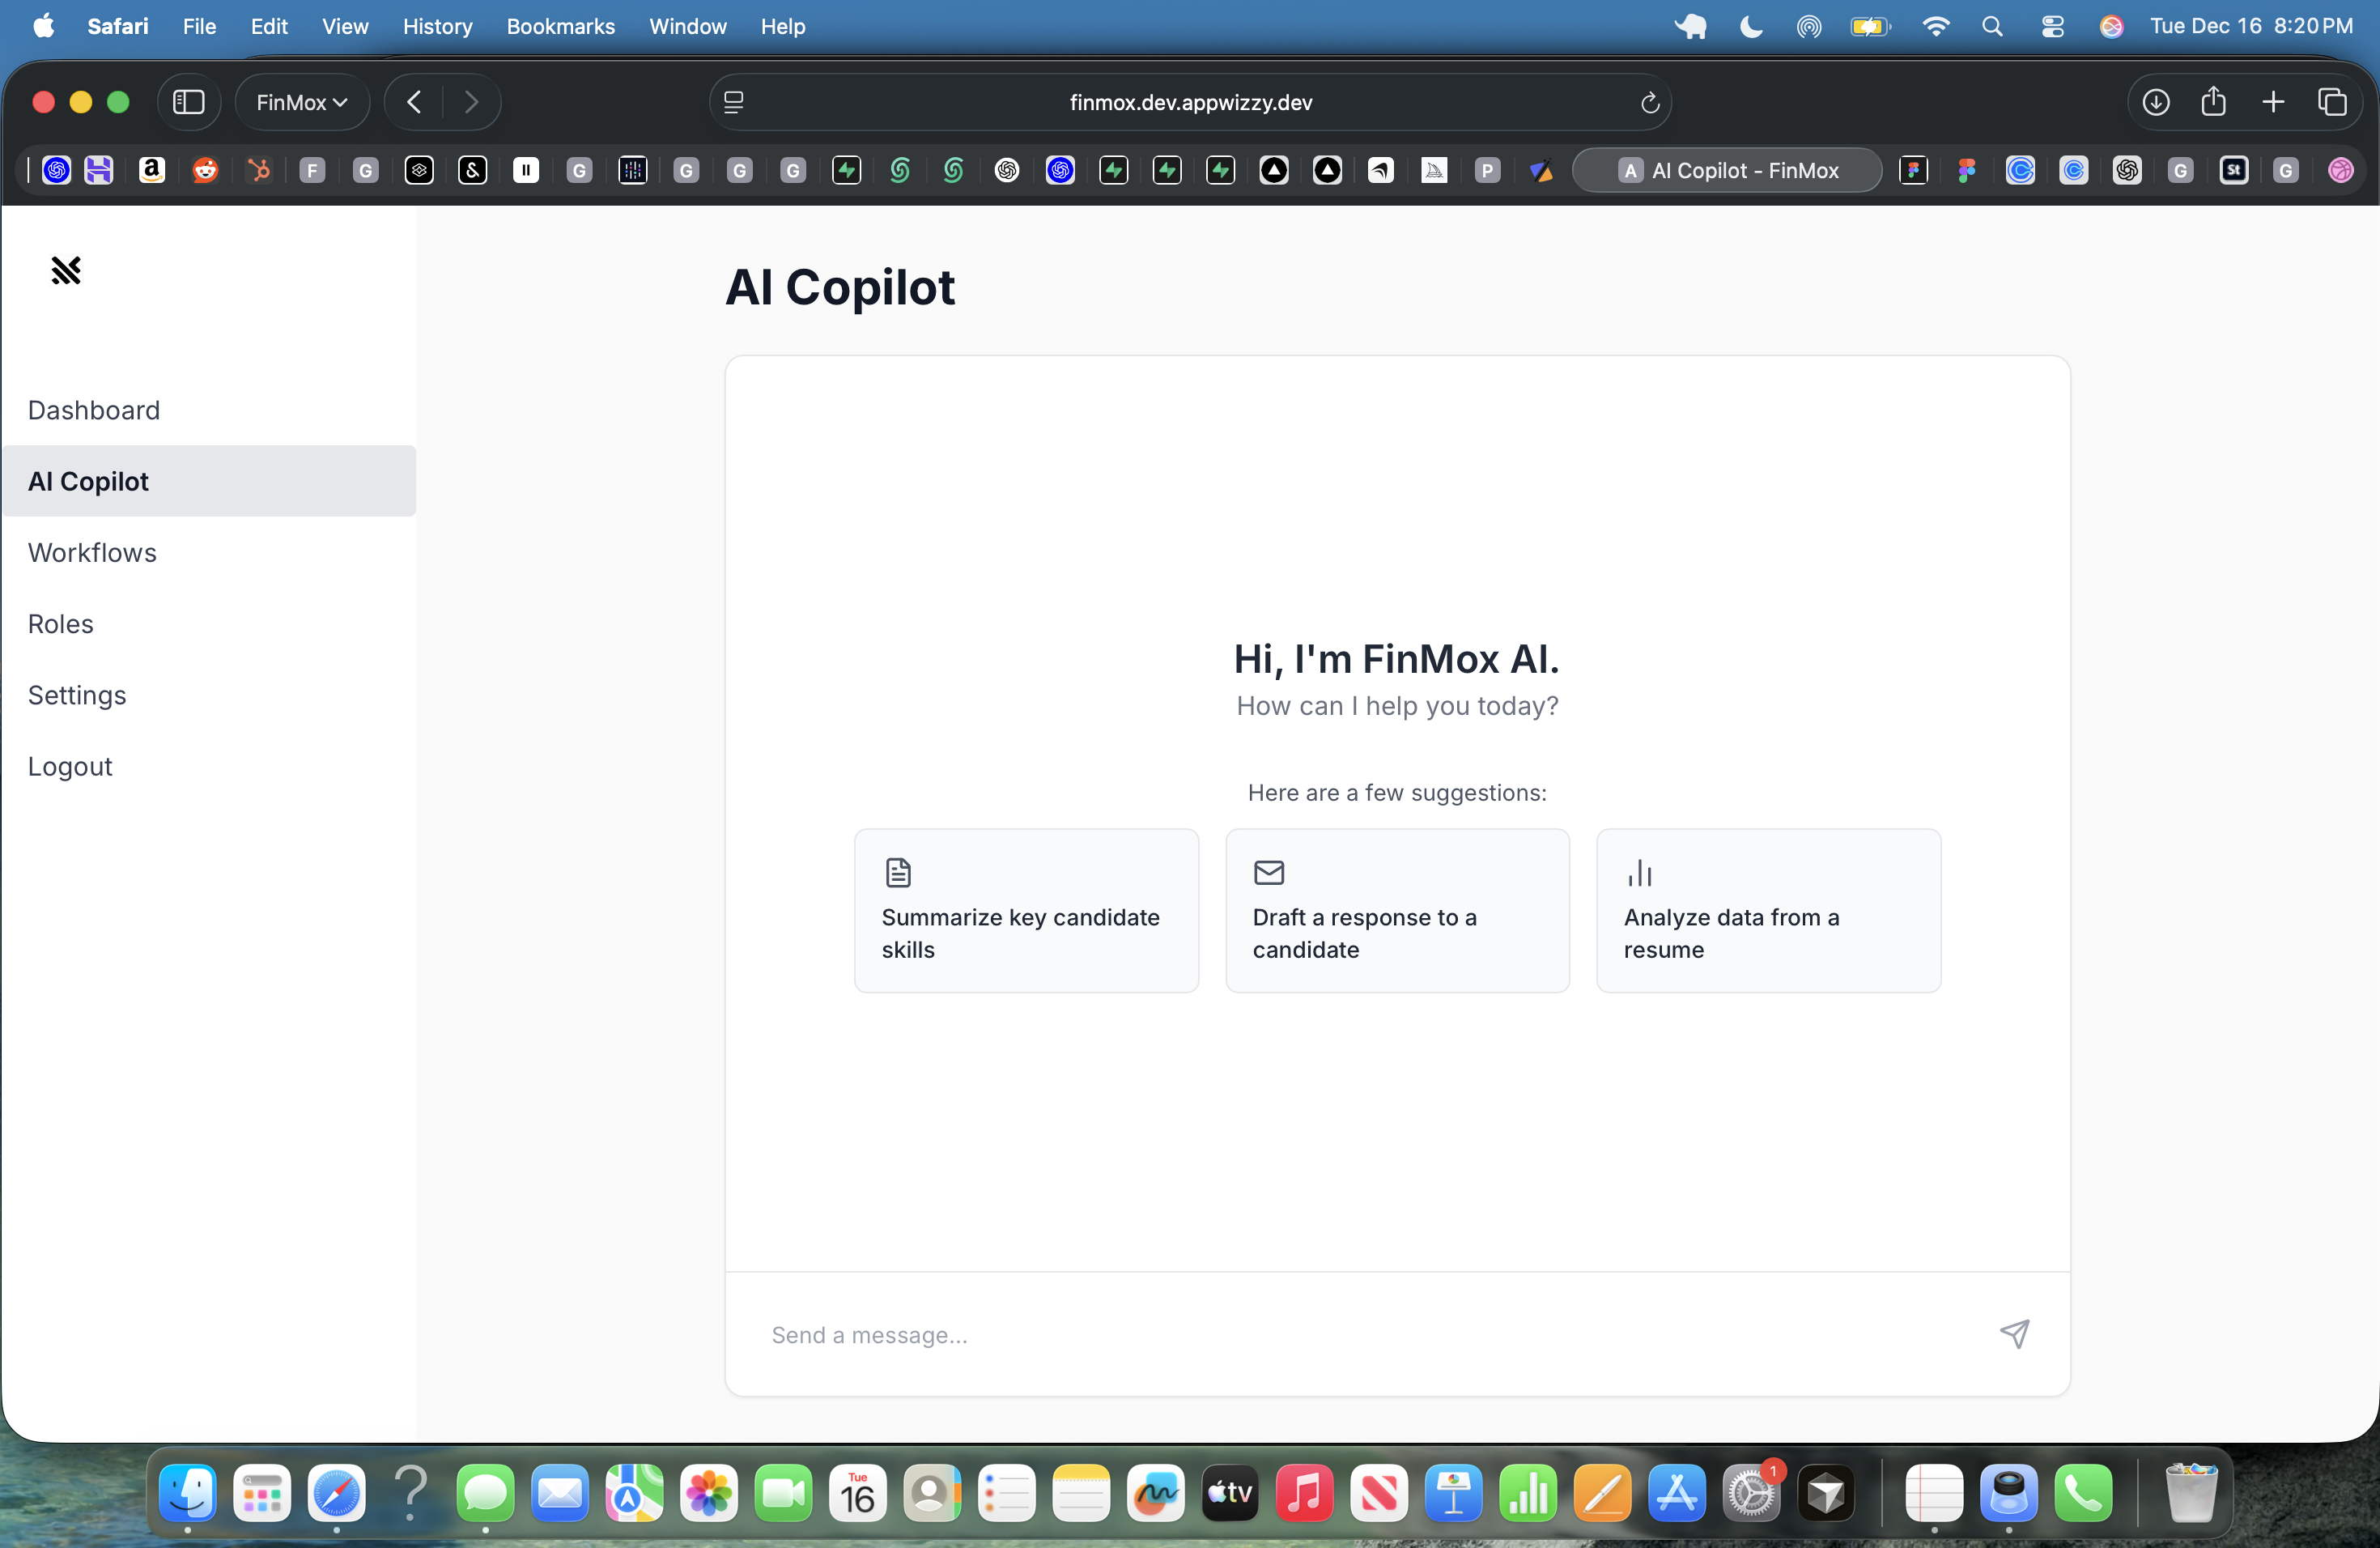Viewport: 2380px width, 1548px height.
Task: Open the Safari downloads icon
Action: (x=2155, y=102)
